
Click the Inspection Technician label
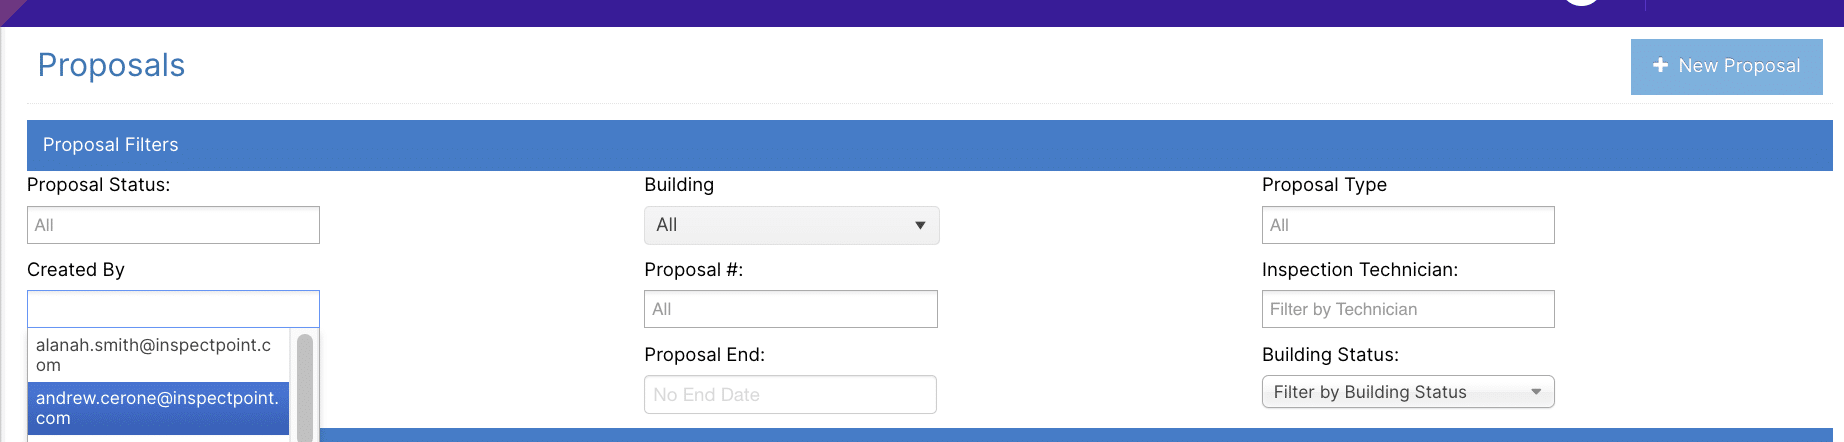pos(1359,270)
